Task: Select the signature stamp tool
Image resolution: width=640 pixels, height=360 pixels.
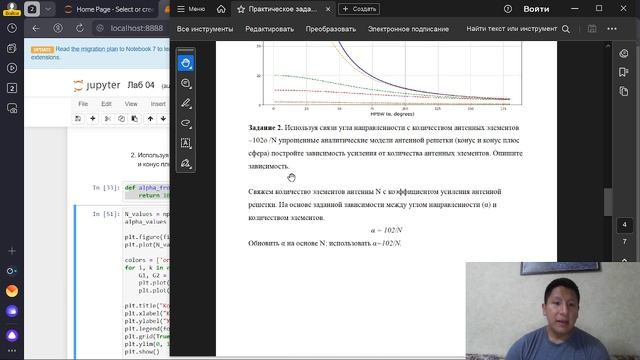Action: 186,163
